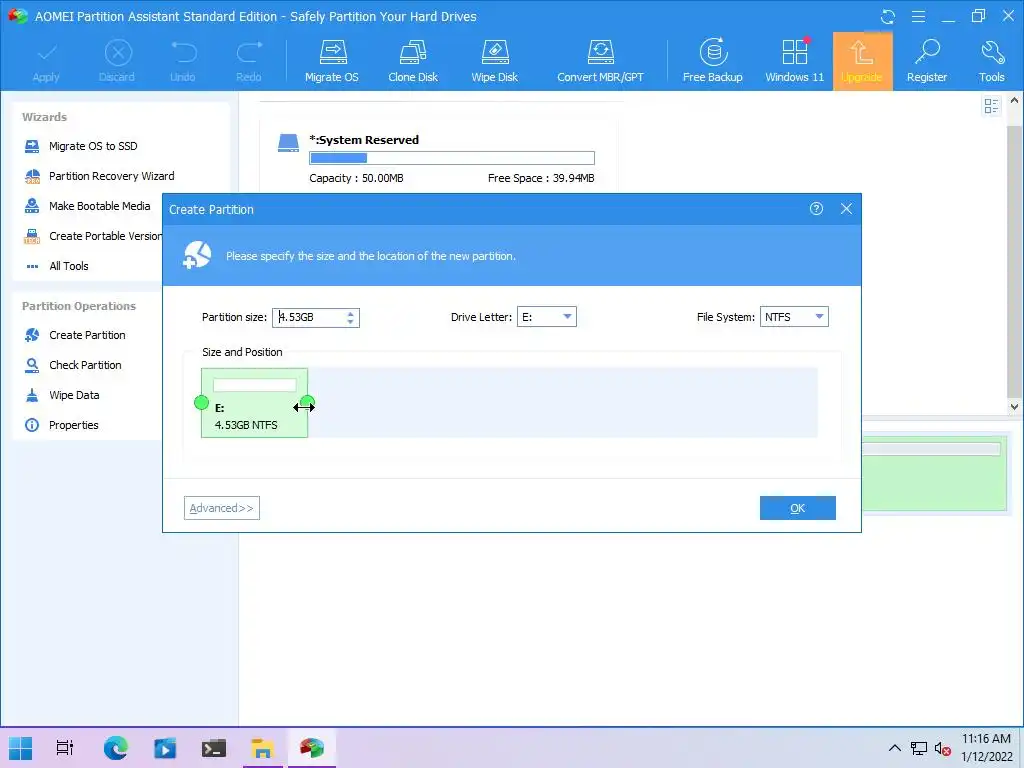Toggle the disk list view icon
1024x768 pixels.
point(991,106)
